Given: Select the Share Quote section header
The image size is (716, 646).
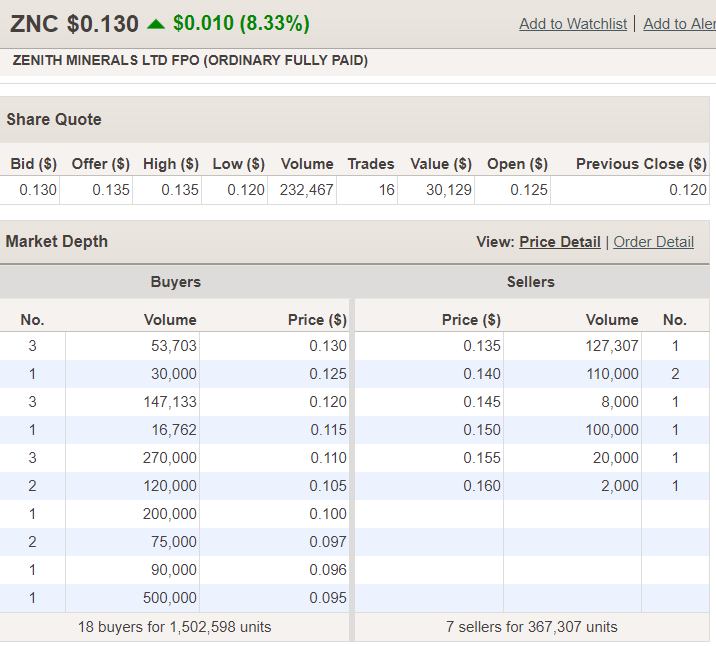Looking at the screenshot, I should click(54, 120).
